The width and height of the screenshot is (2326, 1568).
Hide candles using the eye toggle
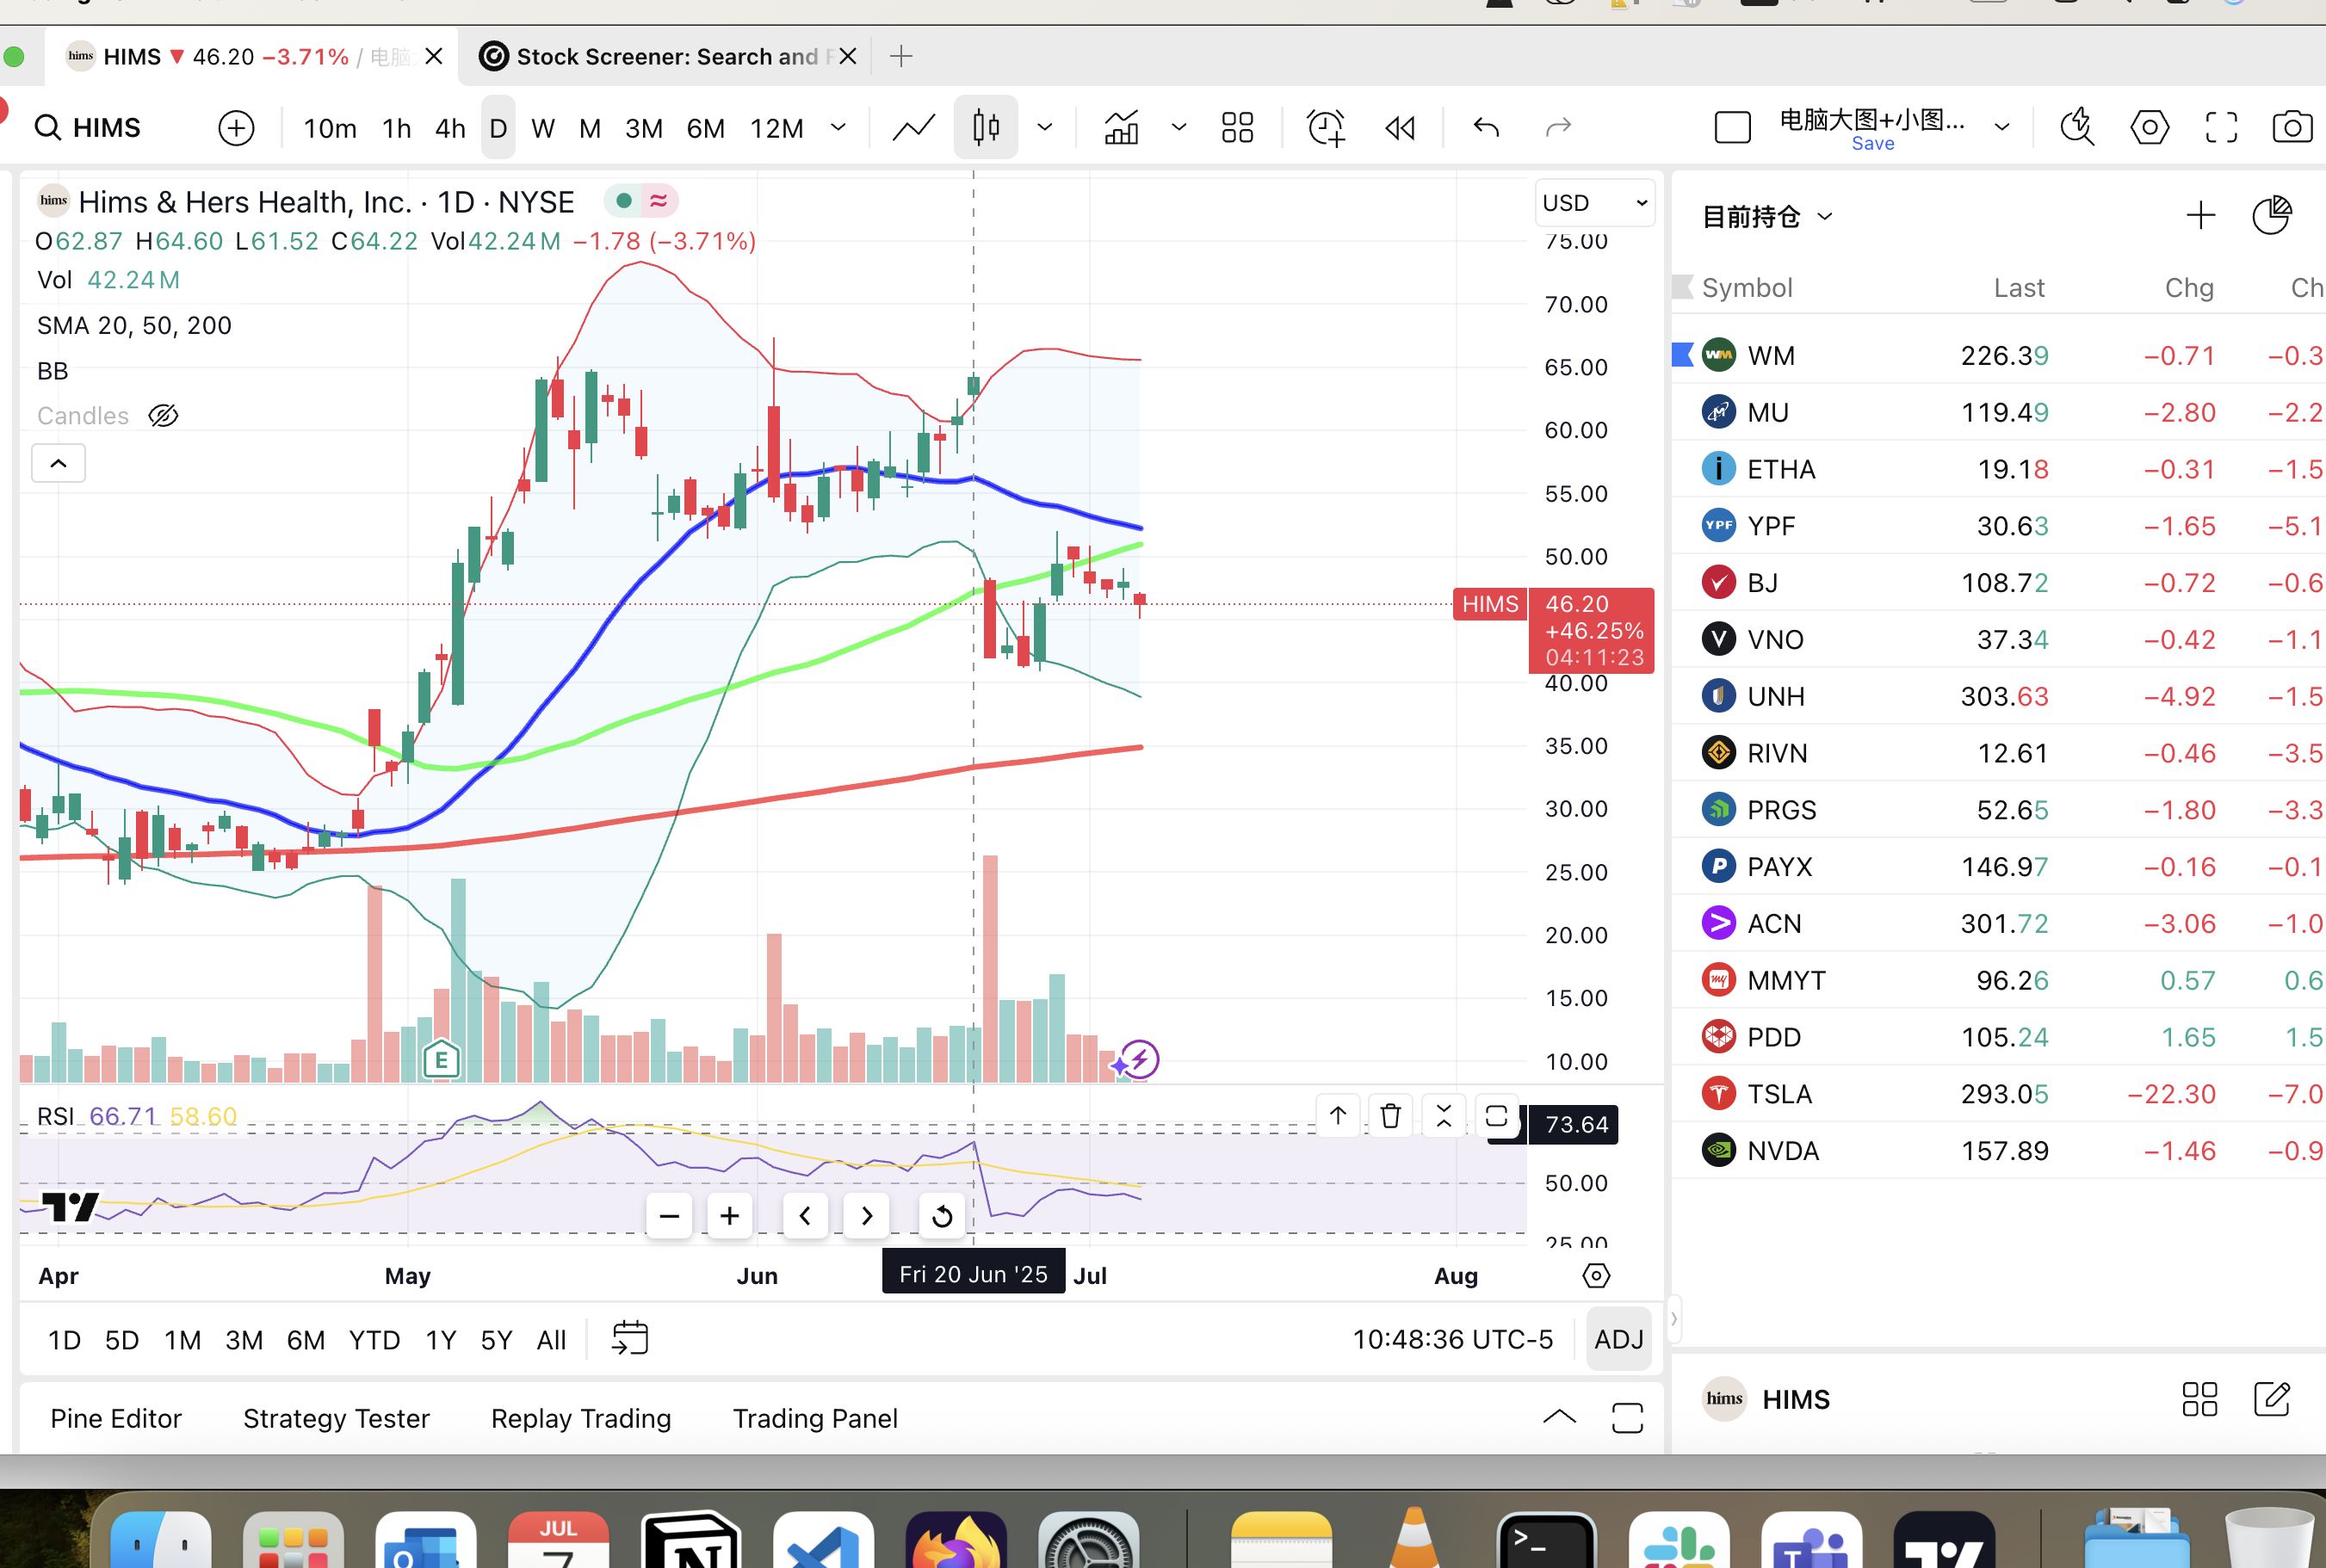pos(163,415)
